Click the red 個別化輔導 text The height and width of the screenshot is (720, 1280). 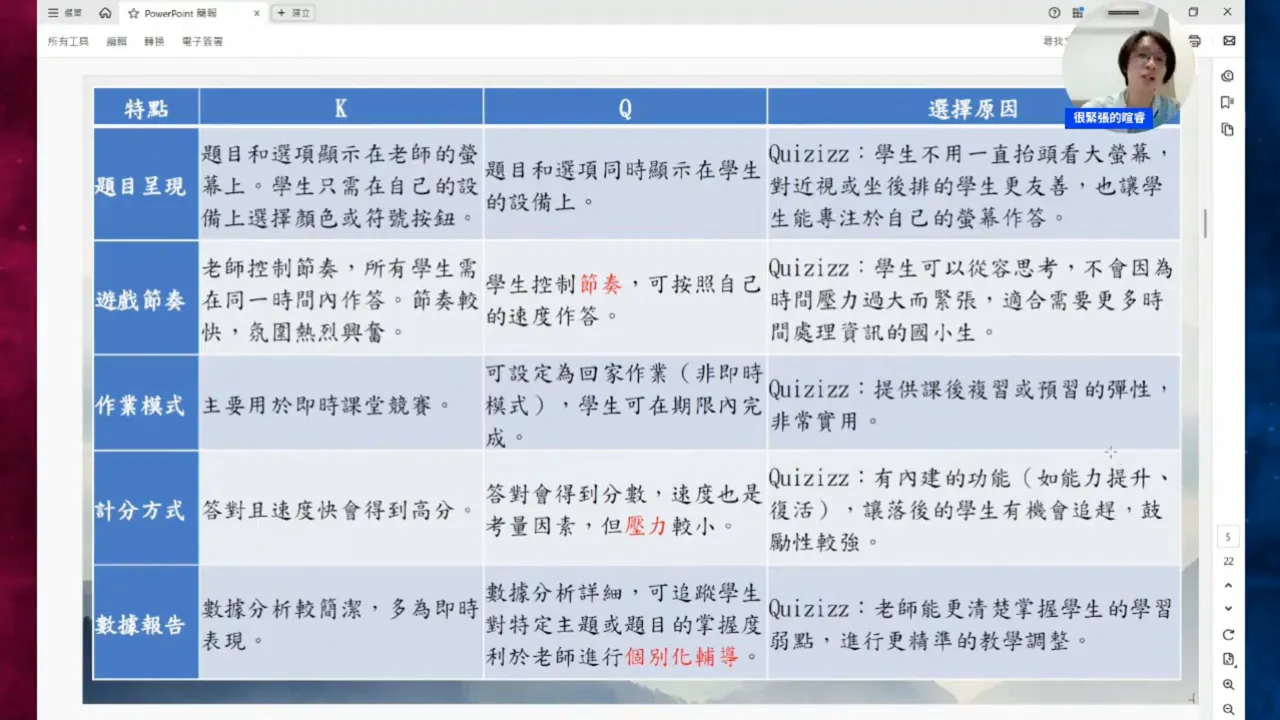point(682,658)
